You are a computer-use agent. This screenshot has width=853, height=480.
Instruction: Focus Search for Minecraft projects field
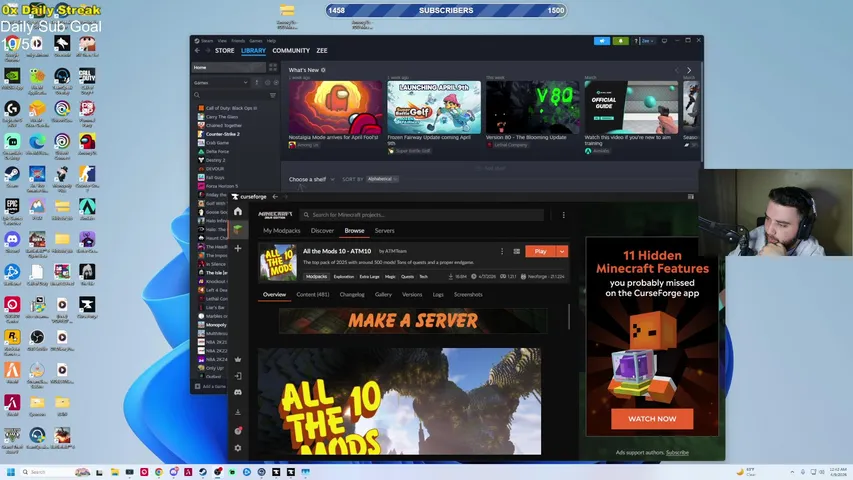pyautogui.click(x=422, y=215)
